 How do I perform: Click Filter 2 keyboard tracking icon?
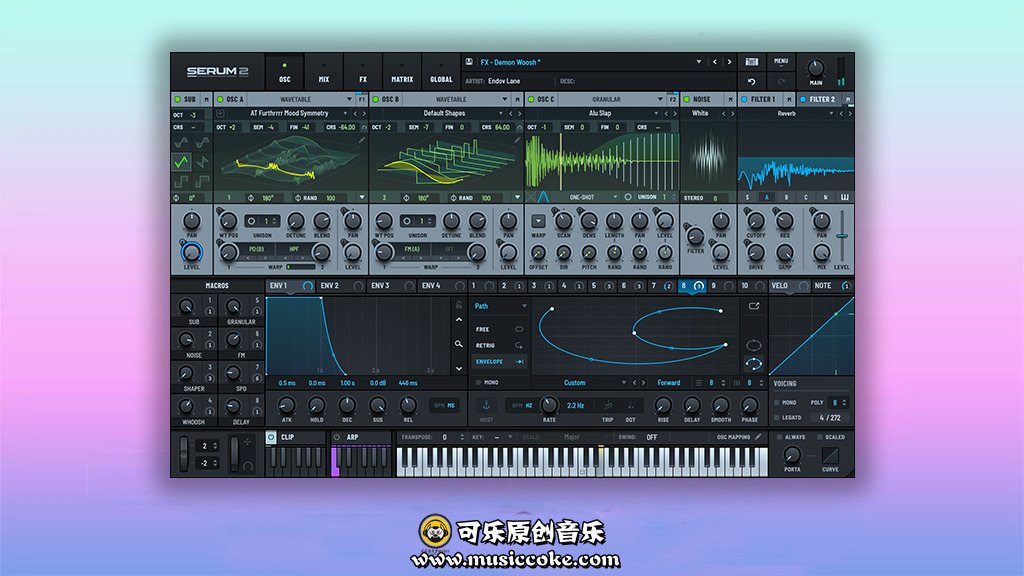[x=844, y=197]
